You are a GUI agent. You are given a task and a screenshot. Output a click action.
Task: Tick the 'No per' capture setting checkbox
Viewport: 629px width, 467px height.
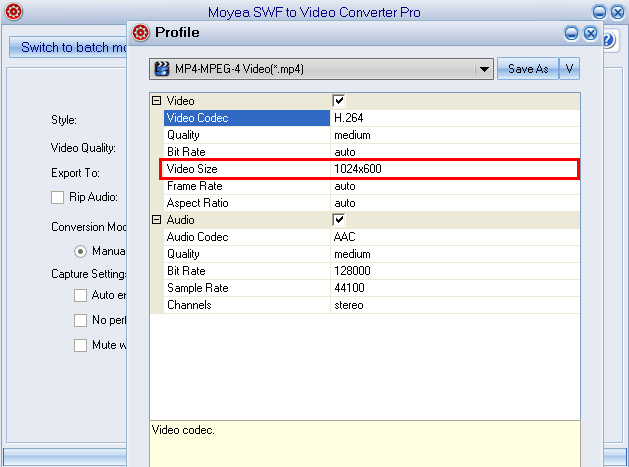(x=80, y=320)
